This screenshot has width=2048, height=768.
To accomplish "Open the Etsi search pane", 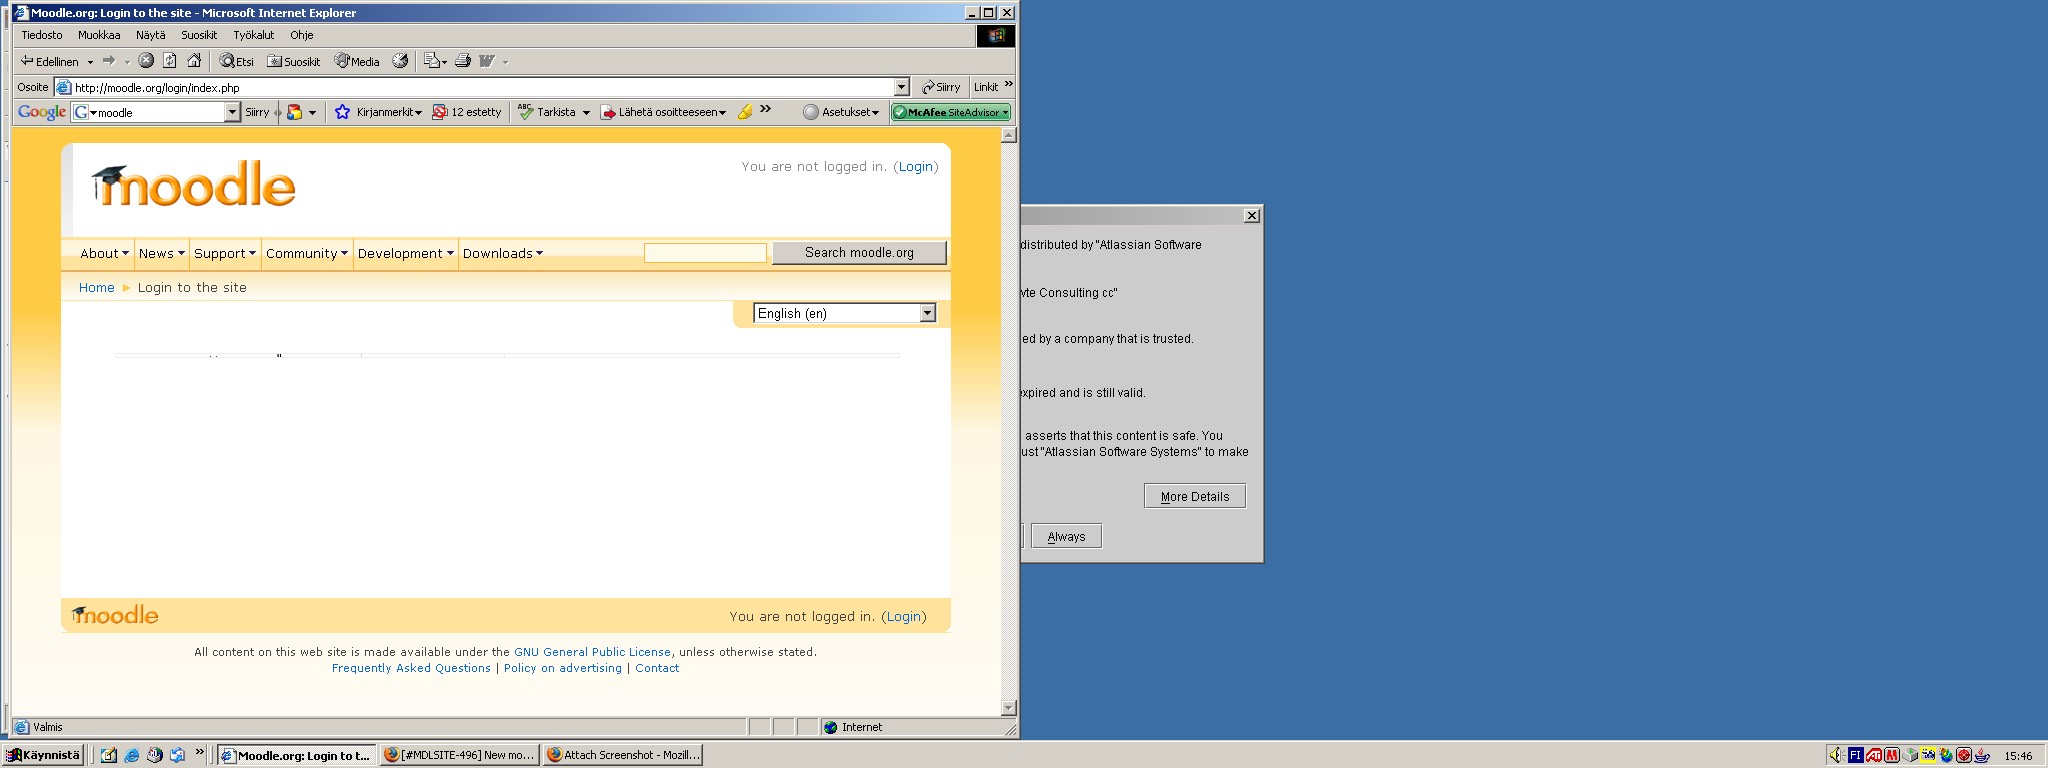I will tap(237, 61).
